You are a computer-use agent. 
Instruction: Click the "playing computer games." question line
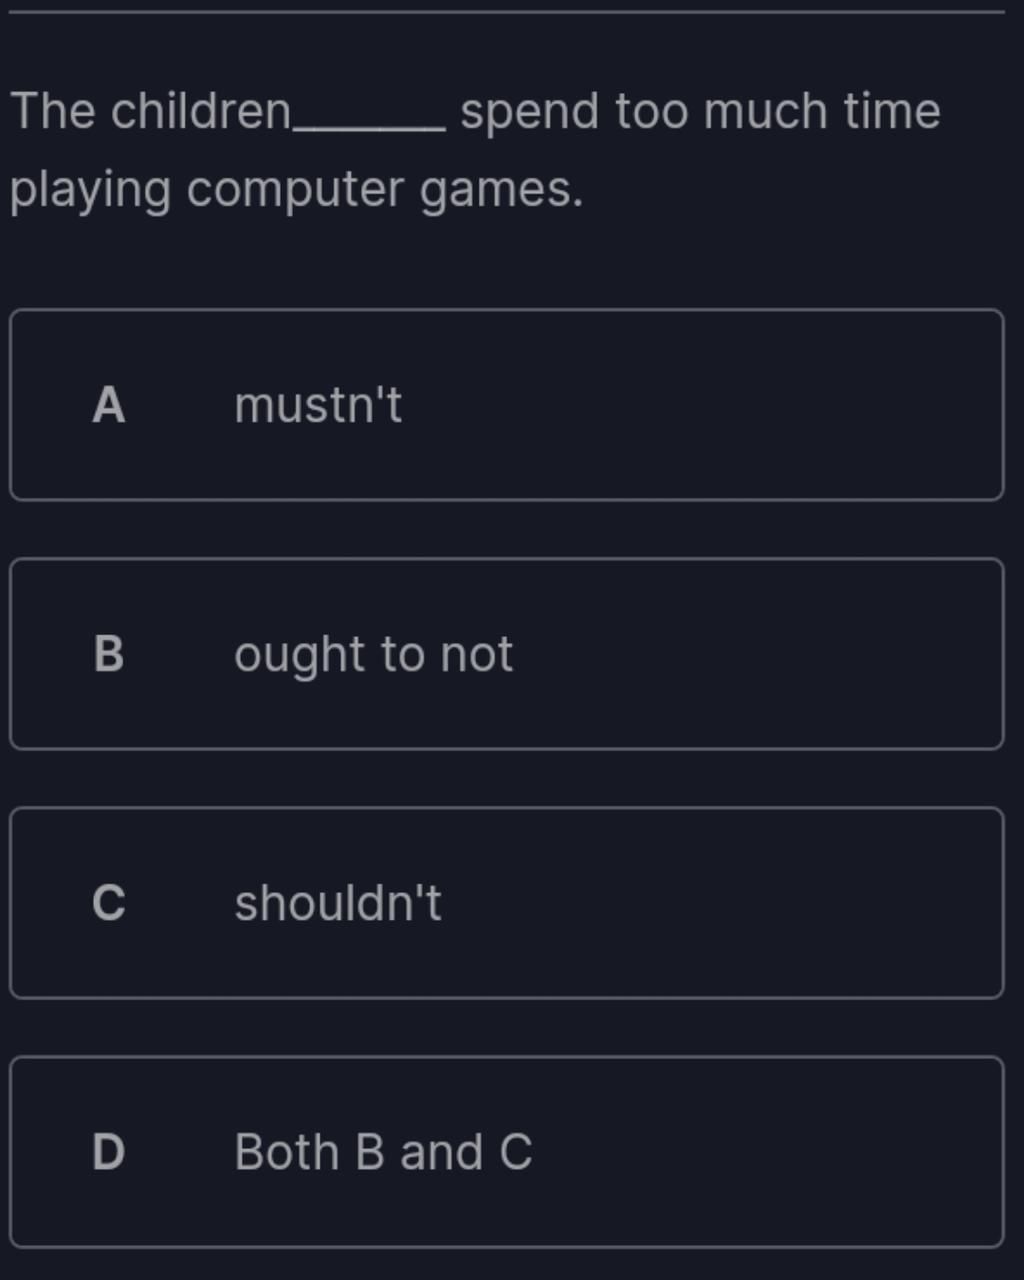(296, 190)
